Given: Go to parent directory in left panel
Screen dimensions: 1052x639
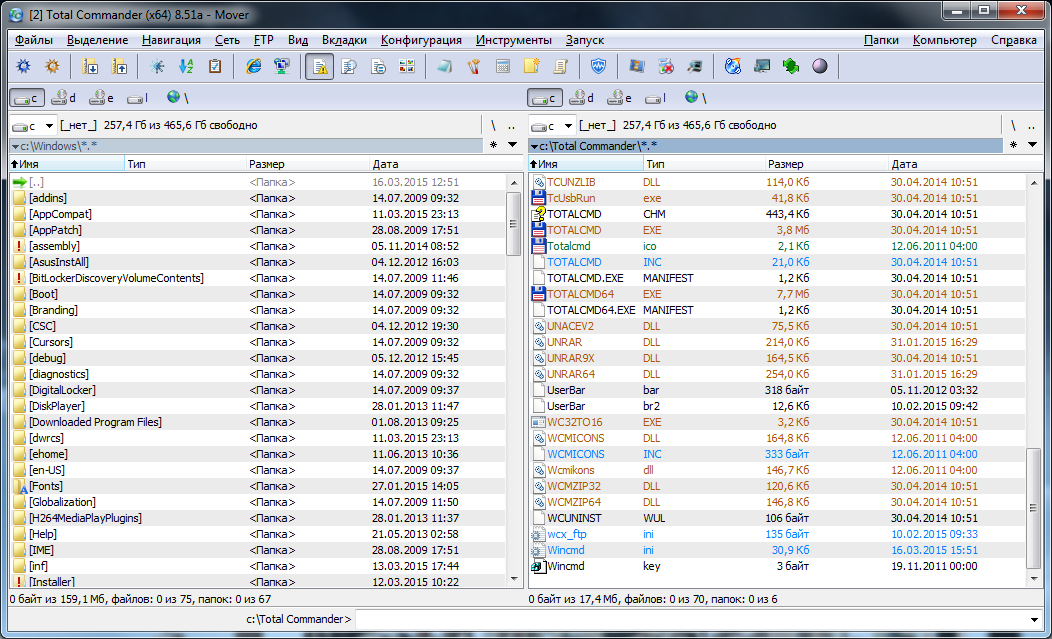Looking at the screenshot, I should click(512, 126).
